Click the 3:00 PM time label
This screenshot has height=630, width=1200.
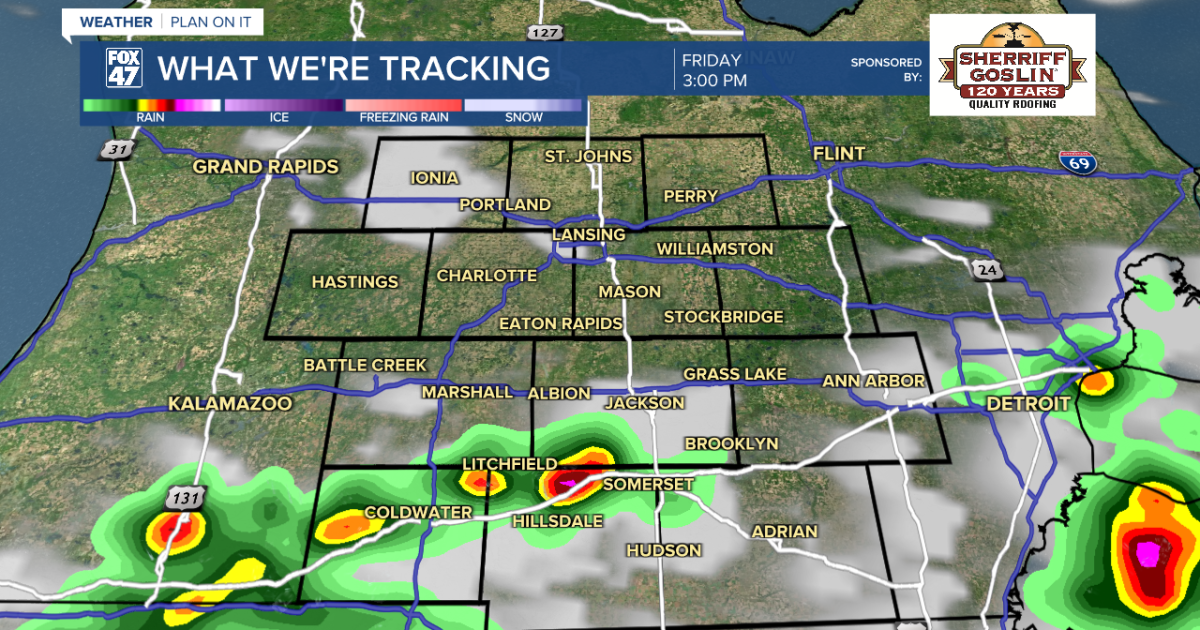715,80
